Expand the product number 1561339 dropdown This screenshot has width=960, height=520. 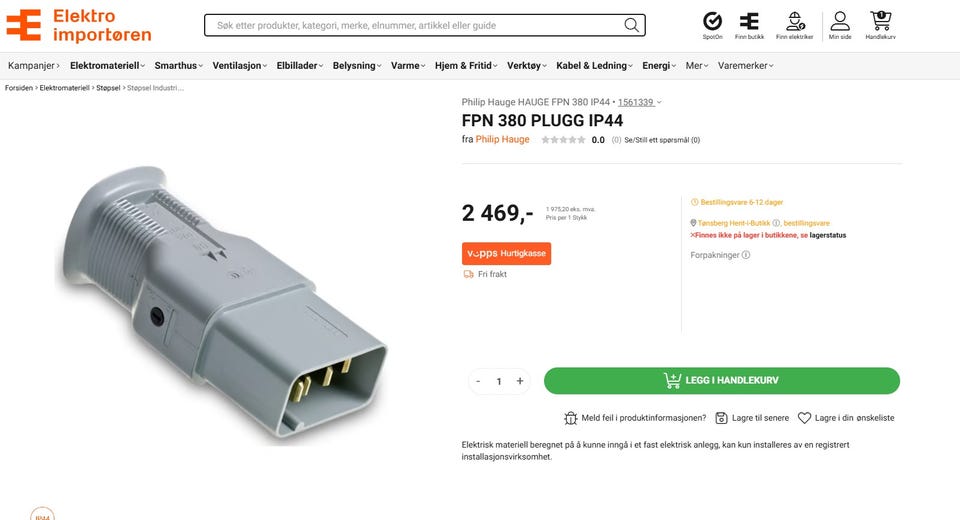coord(639,102)
